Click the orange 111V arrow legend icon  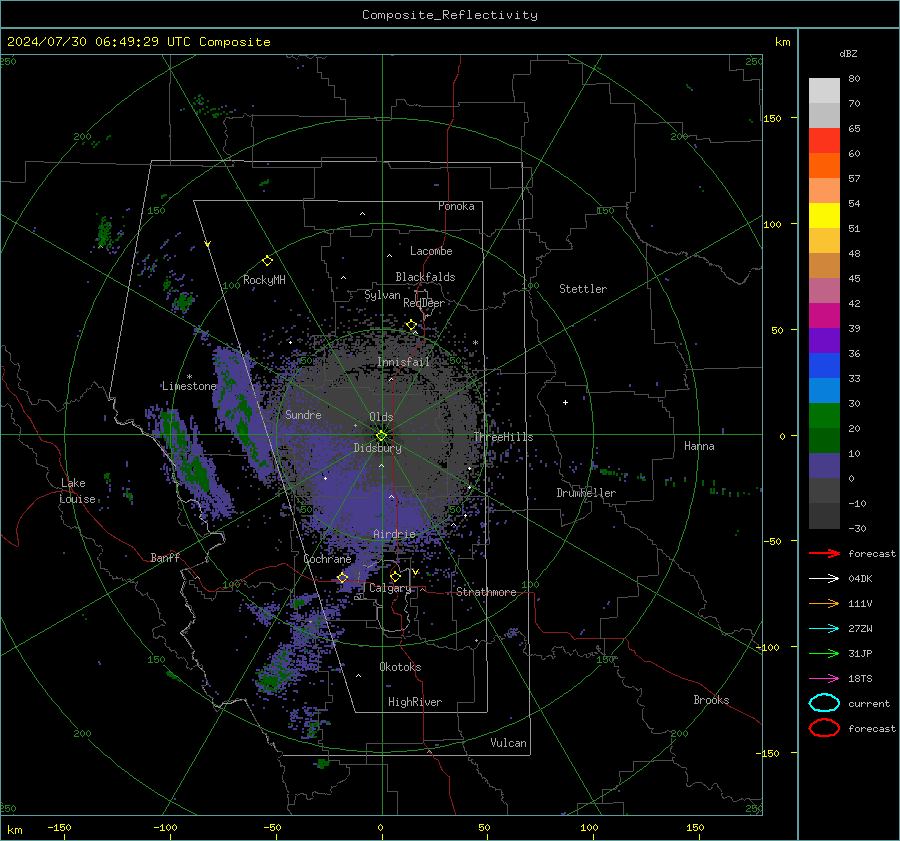point(824,603)
